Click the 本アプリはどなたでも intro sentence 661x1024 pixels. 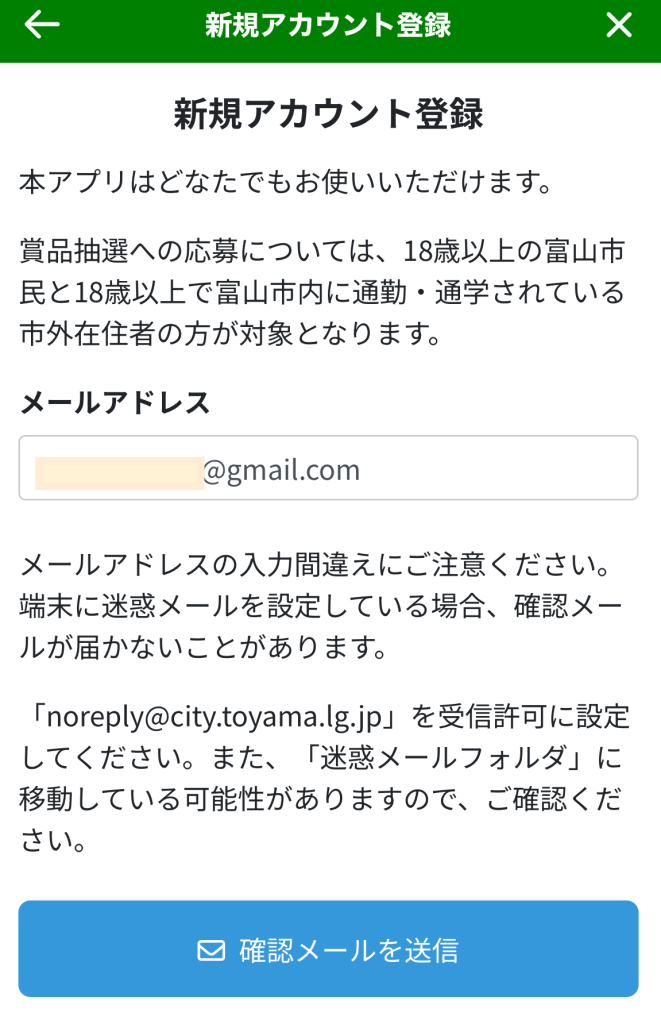point(286,183)
